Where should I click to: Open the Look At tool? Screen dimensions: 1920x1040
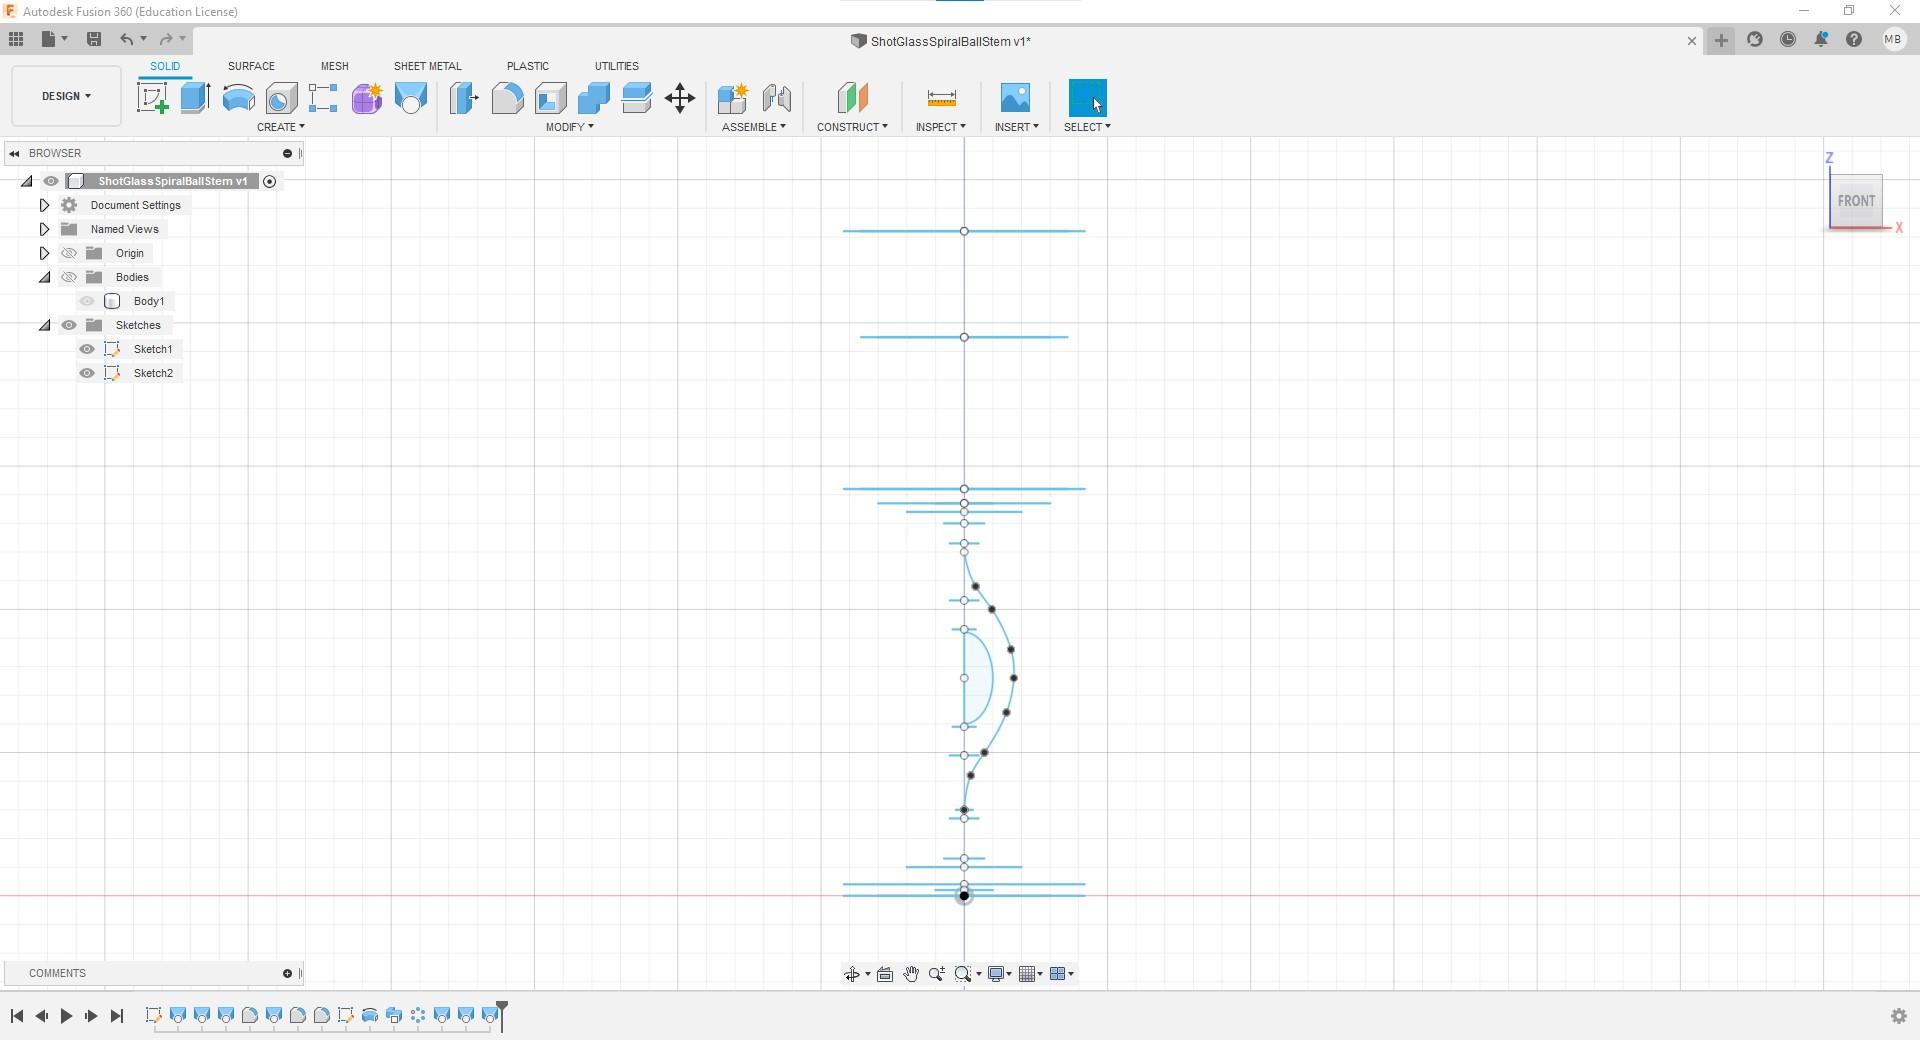click(x=885, y=974)
